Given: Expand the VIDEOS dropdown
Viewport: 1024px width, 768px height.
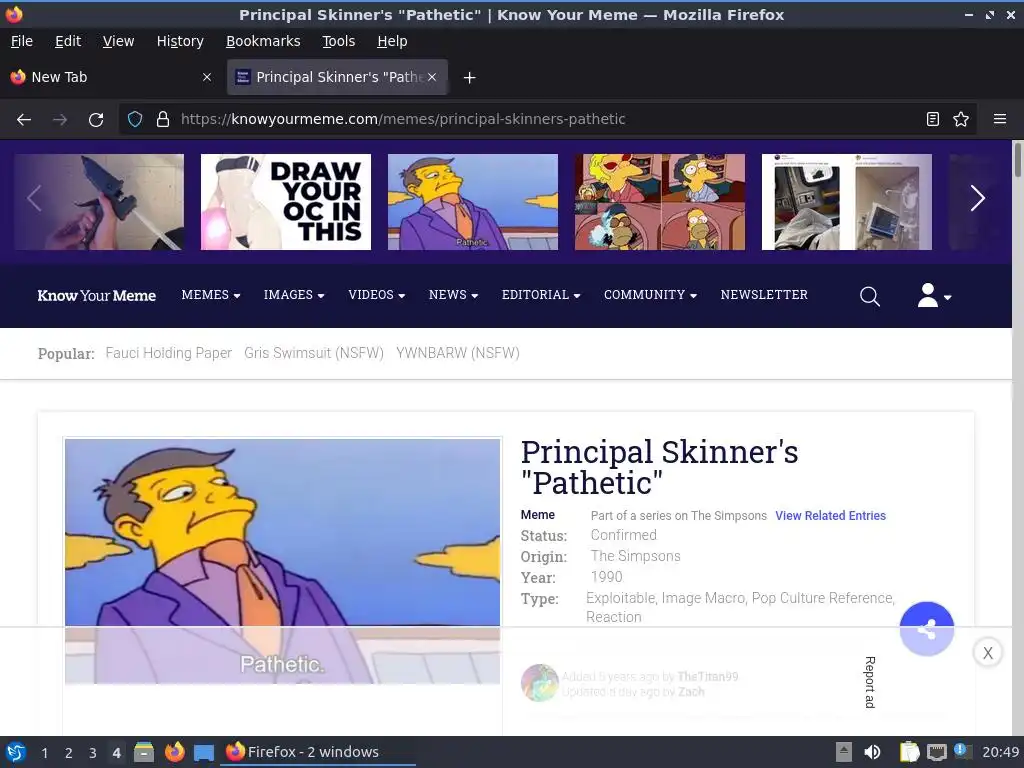Looking at the screenshot, I should [x=377, y=295].
